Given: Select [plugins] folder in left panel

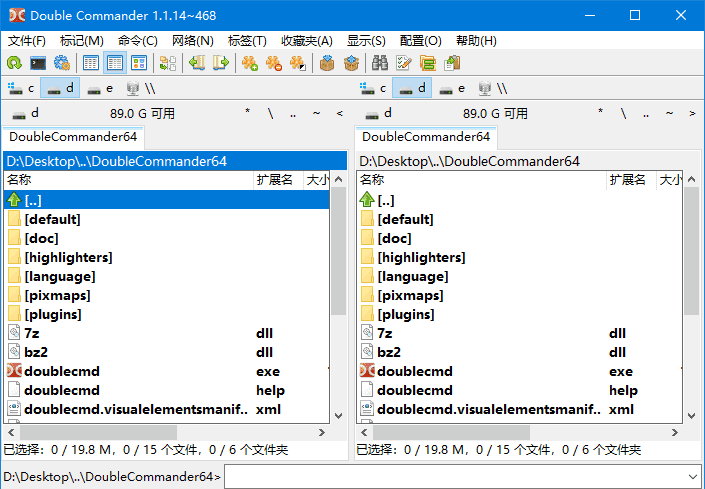Looking at the screenshot, I should click(166, 314).
